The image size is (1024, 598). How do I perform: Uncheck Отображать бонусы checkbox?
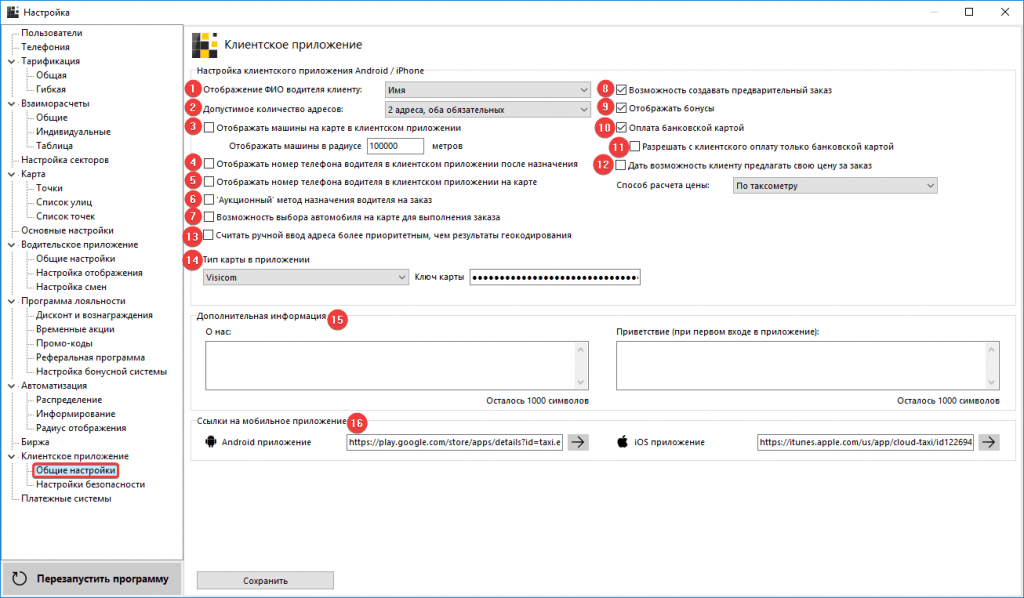621,108
